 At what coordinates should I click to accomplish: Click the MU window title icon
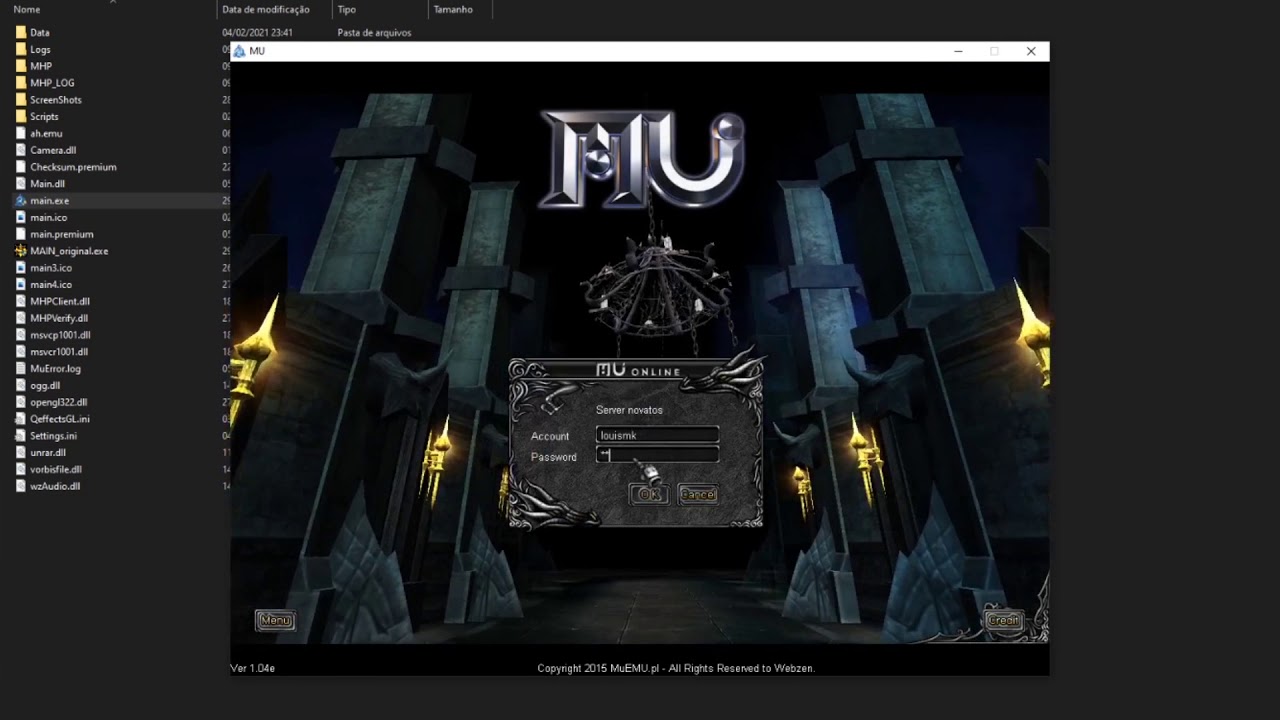point(239,51)
